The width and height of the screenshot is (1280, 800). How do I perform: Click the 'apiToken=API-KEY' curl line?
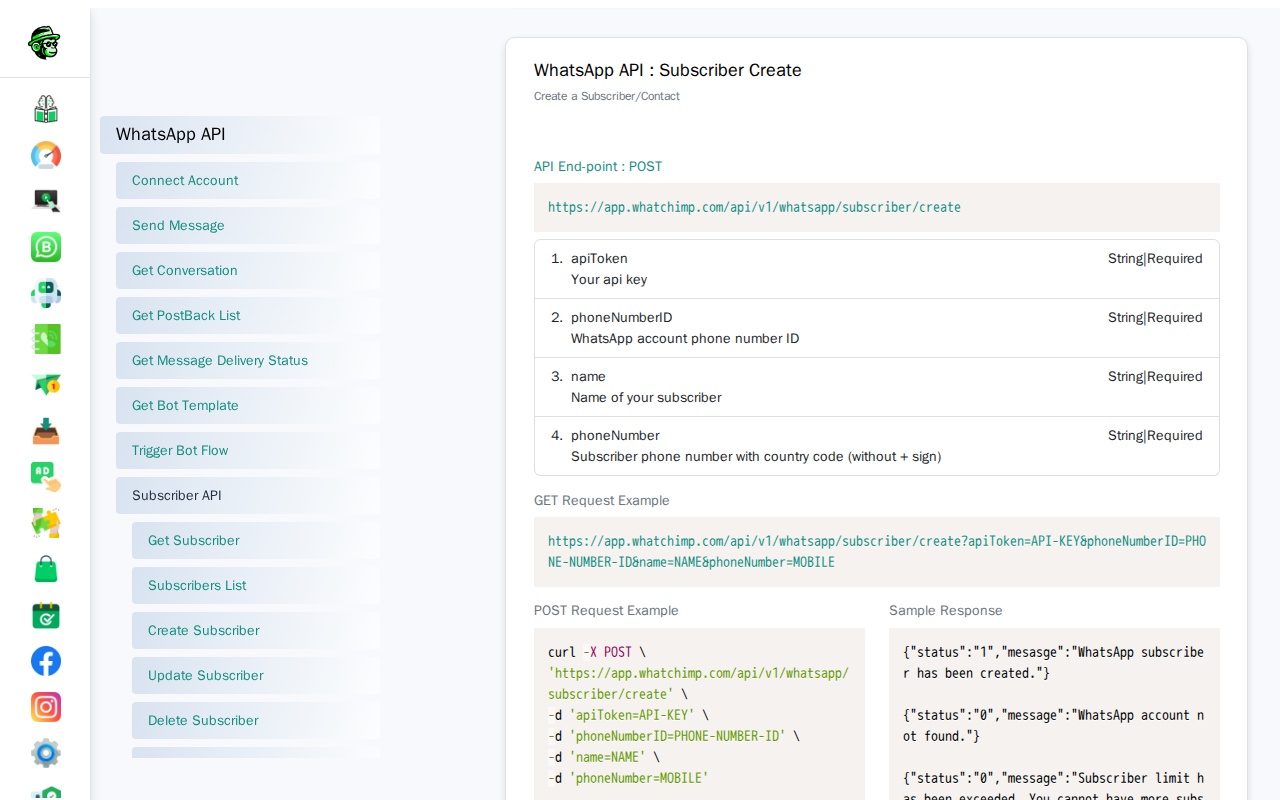628,715
